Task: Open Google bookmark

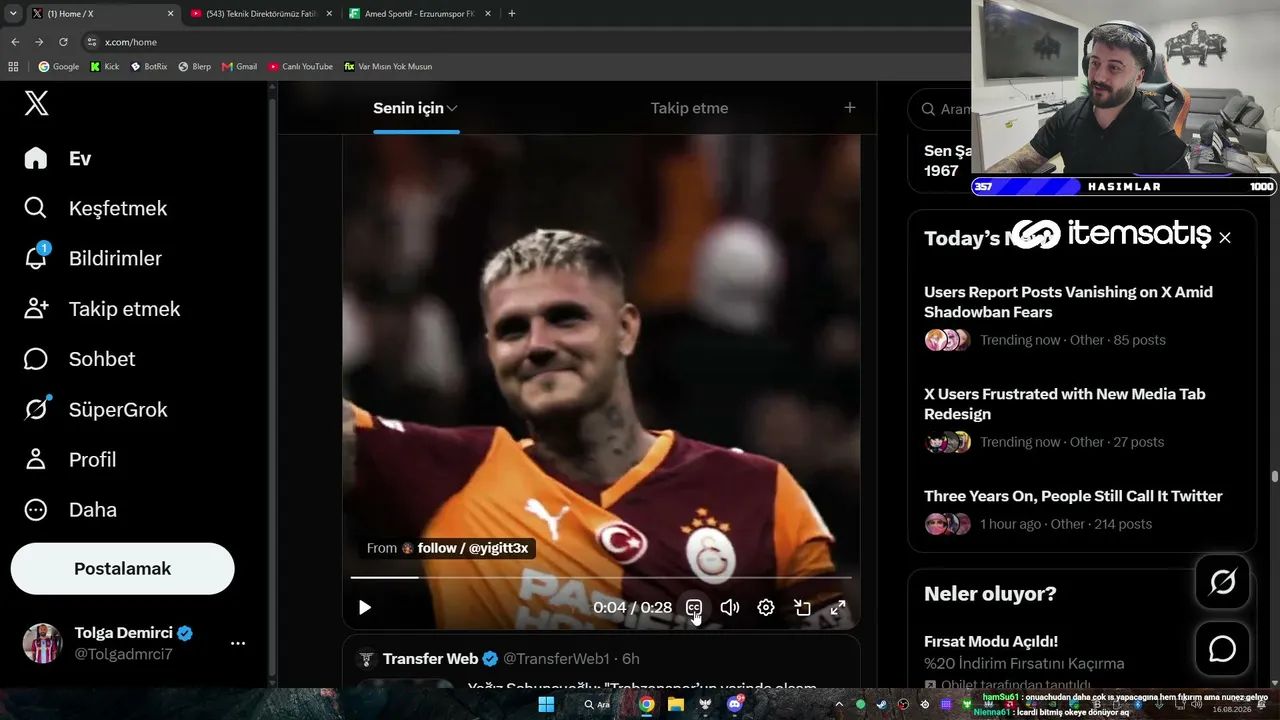Action: pos(59,66)
